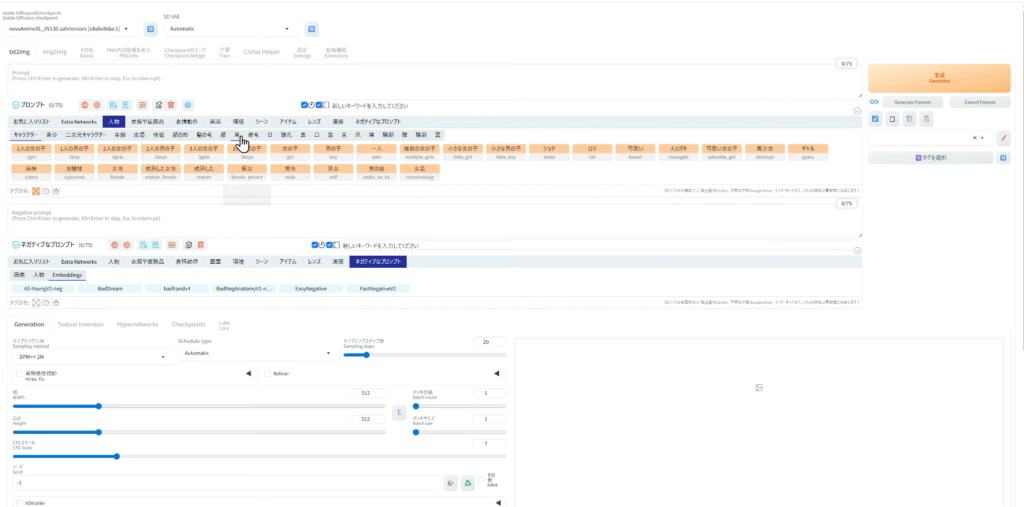Enable the Hires. fix checkbox

[19, 374]
